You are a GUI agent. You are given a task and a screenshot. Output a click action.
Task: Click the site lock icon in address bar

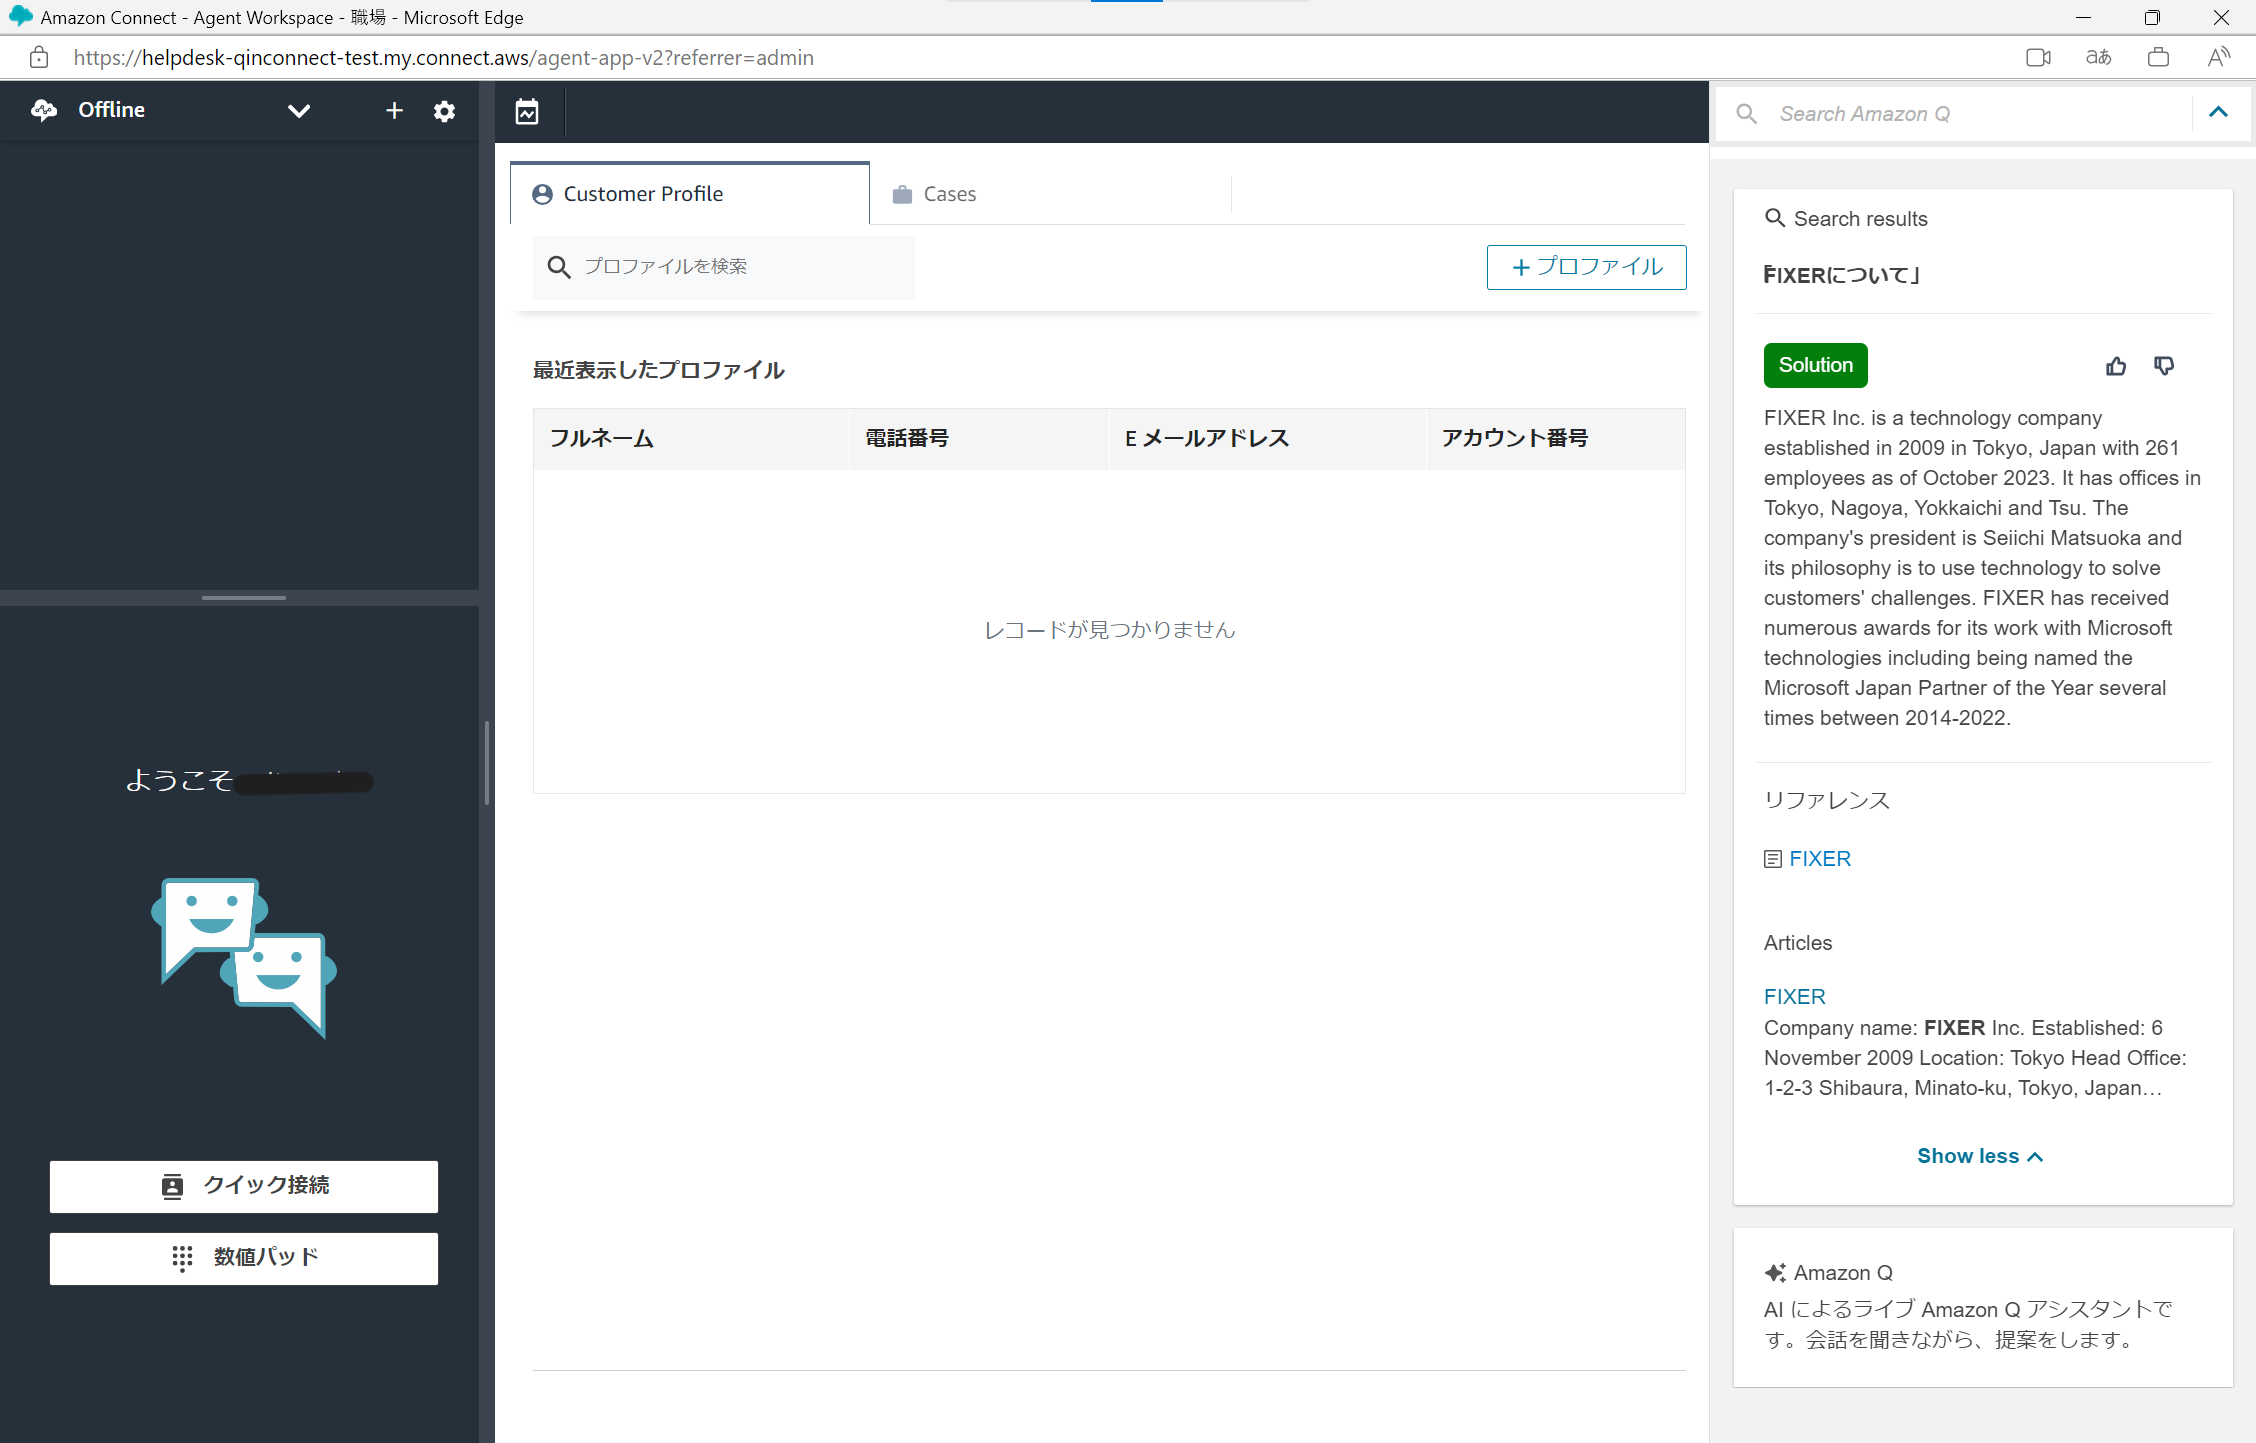39,58
